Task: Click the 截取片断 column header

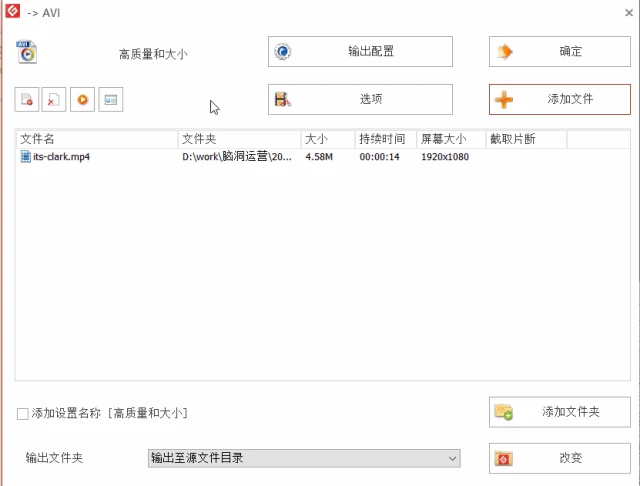Action: (x=526, y=139)
